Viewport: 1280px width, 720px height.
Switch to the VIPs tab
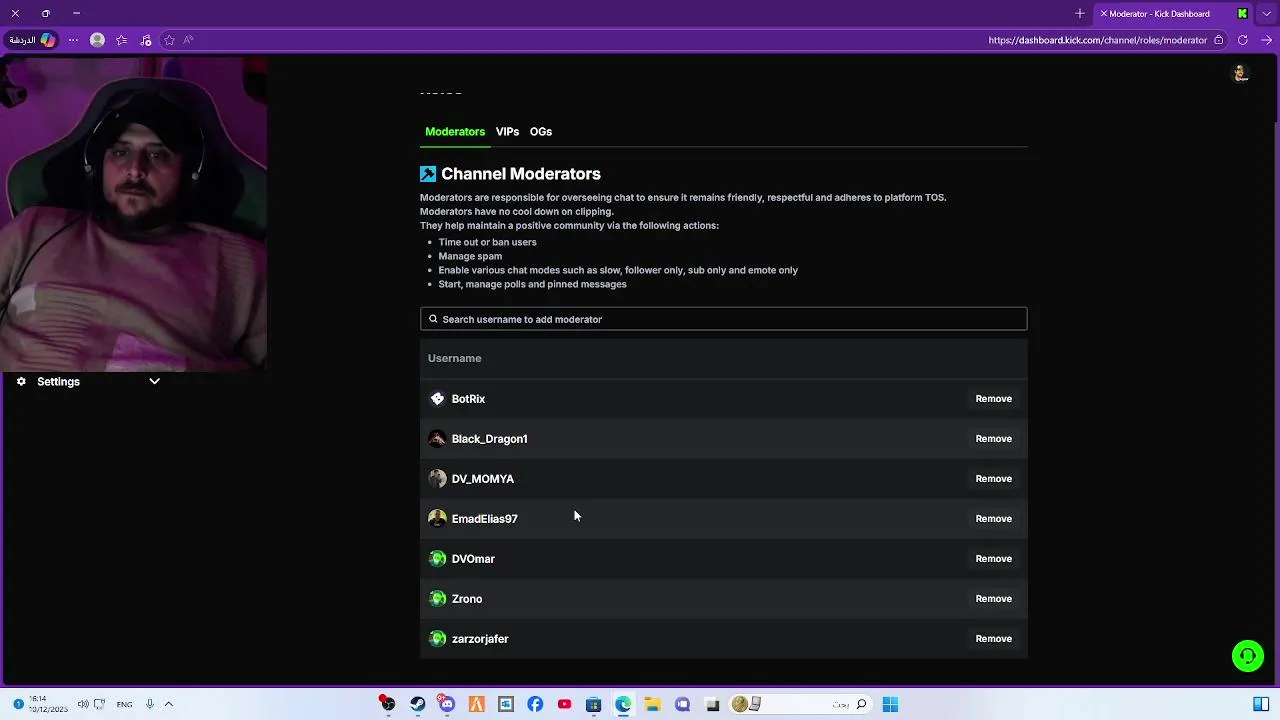(507, 132)
